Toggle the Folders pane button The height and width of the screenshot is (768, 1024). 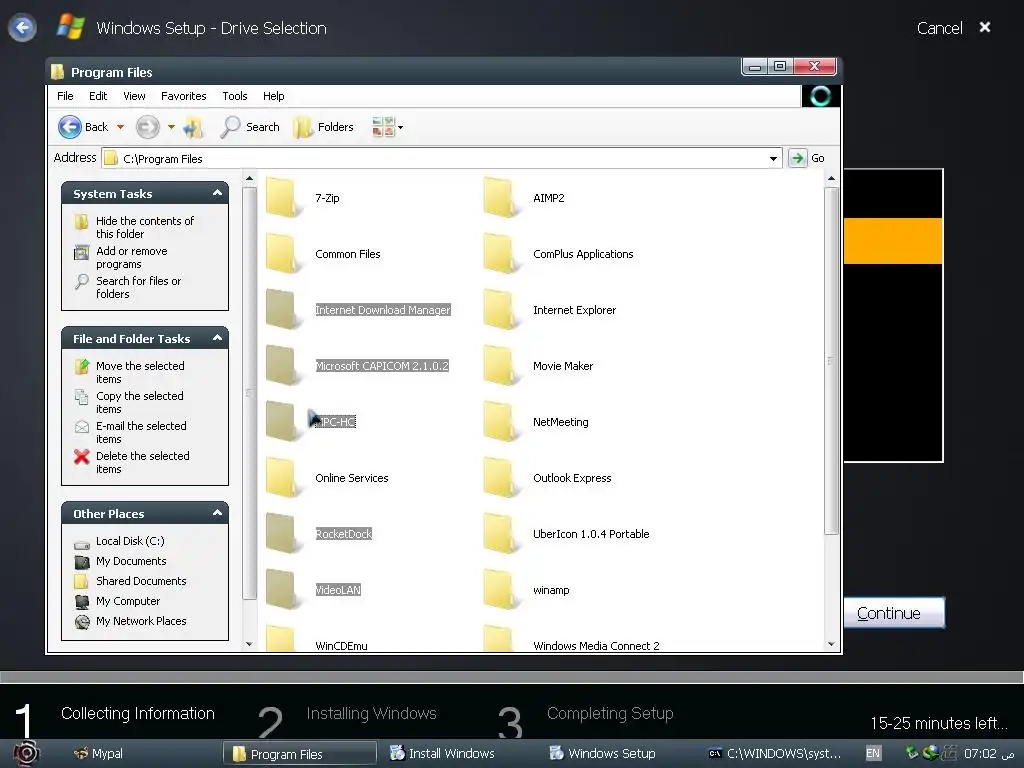324,127
